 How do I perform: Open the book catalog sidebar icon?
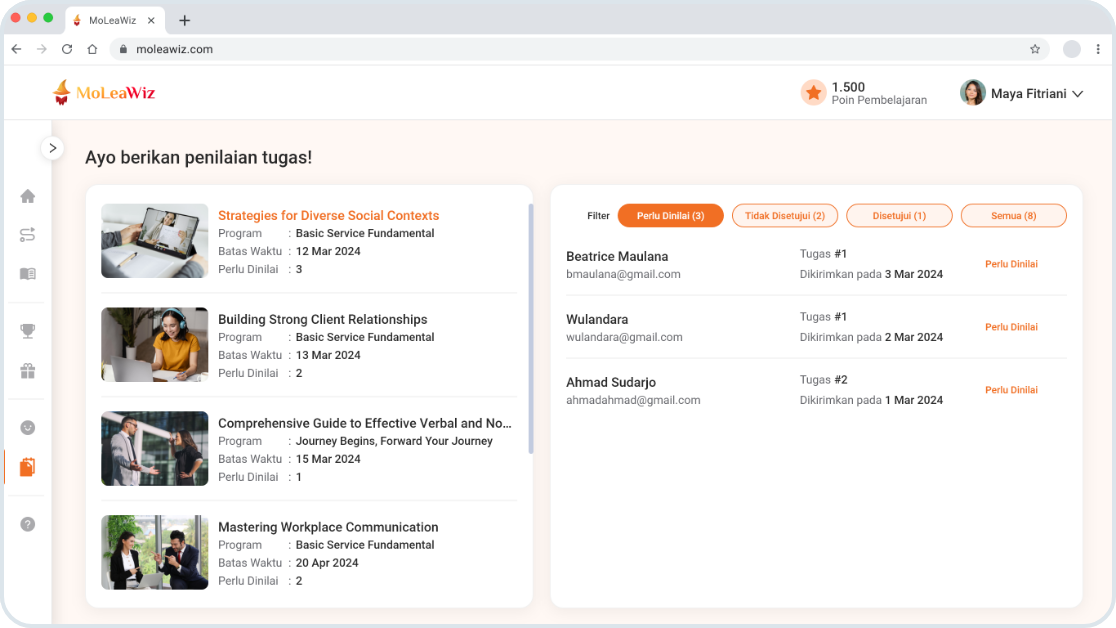click(28, 274)
